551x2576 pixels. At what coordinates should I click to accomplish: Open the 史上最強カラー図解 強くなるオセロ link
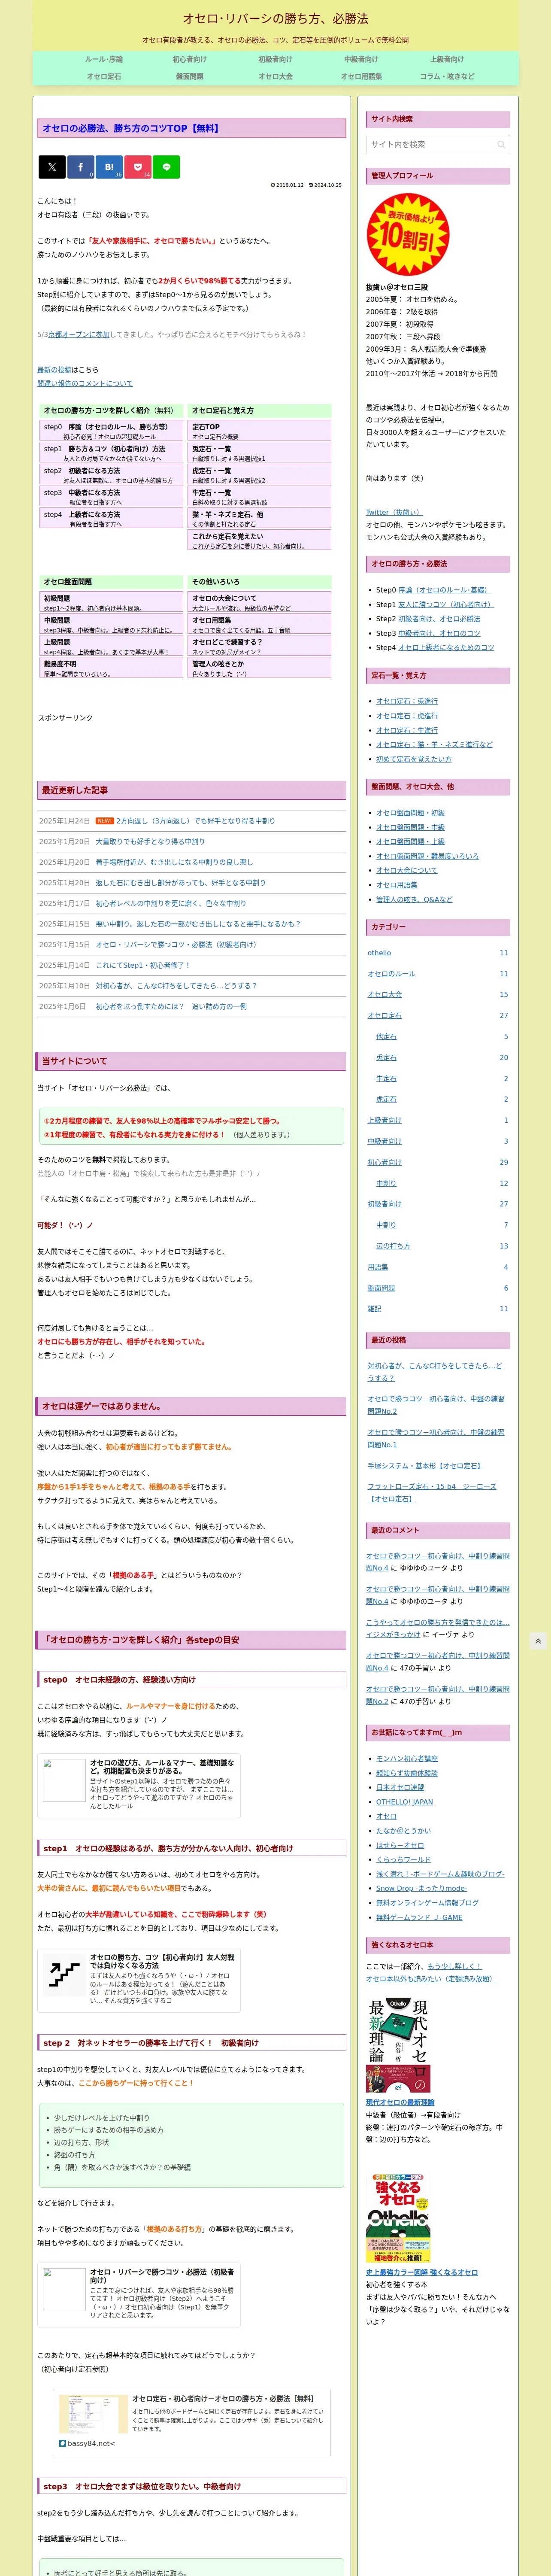pyautogui.click(x=422, y=2272)
